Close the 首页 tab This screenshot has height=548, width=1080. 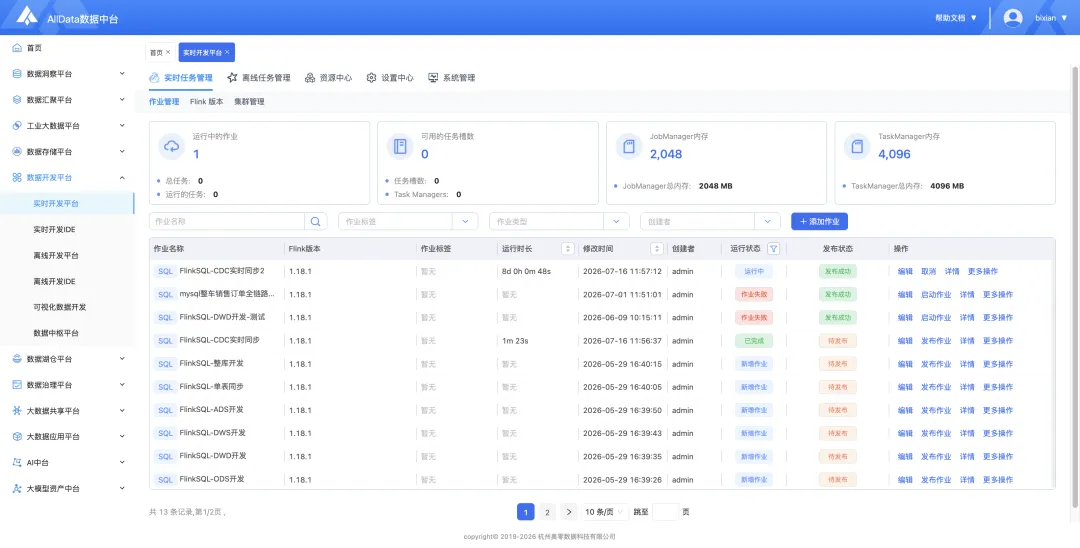(168, 52)
